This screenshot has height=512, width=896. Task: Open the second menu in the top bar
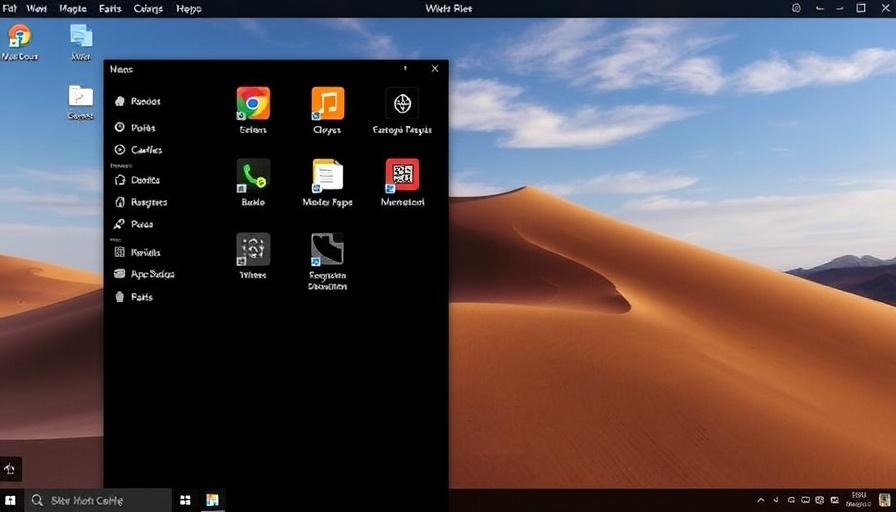(x=37, y=9)
